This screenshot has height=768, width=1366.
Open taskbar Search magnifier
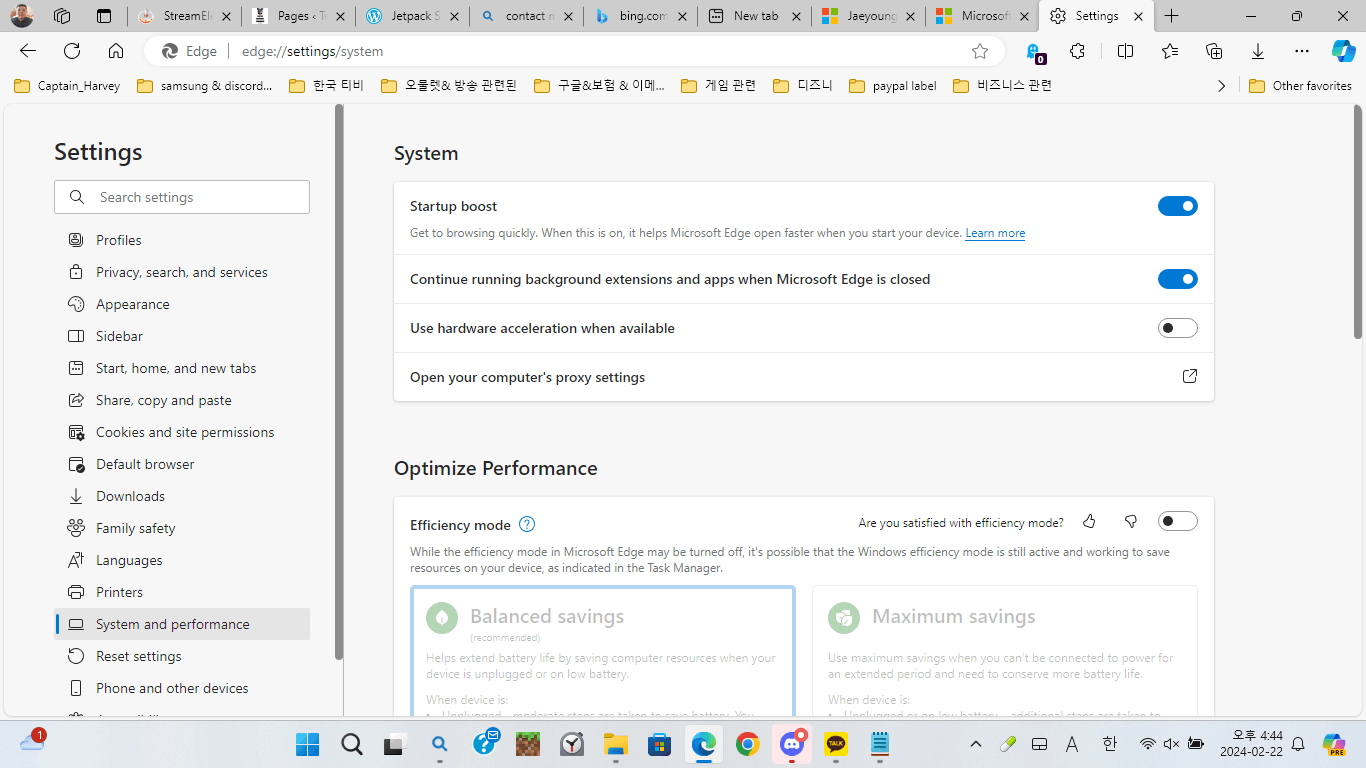point(351,744)
